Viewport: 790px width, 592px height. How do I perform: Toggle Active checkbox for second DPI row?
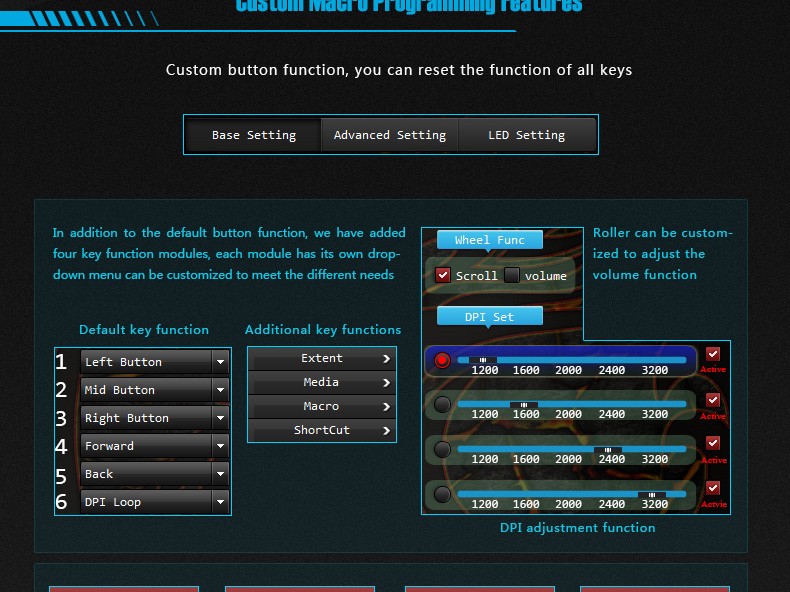pos(712,400)
